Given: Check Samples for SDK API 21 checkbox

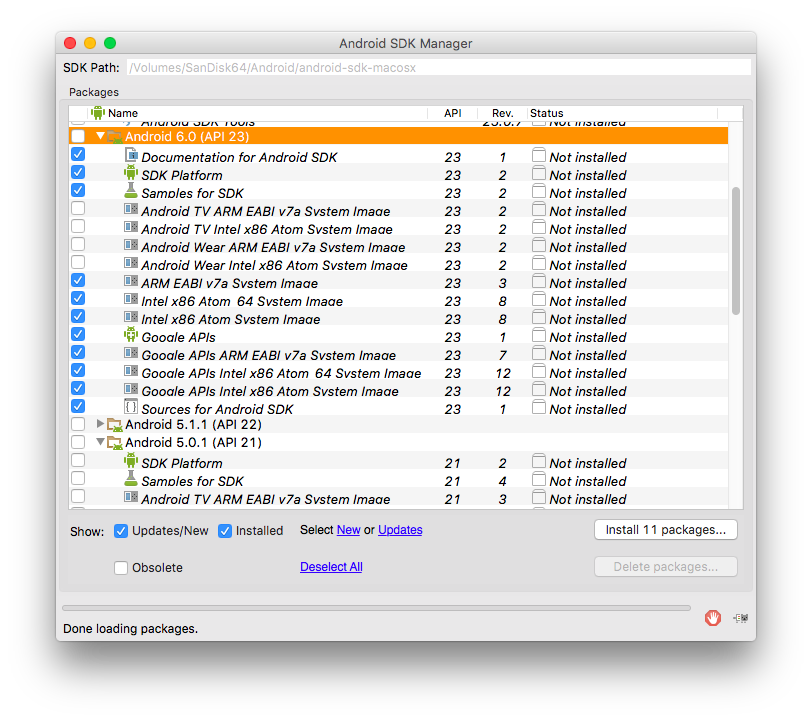Looking at the screenshot, I should tap(78, 478).
